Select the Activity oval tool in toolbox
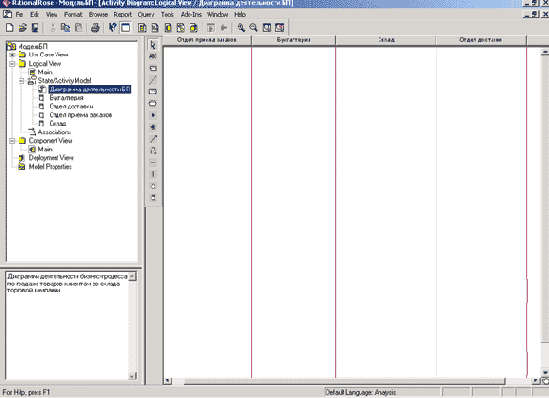Image resolution: width=549 pixels, height=398 pixels. 153,104
